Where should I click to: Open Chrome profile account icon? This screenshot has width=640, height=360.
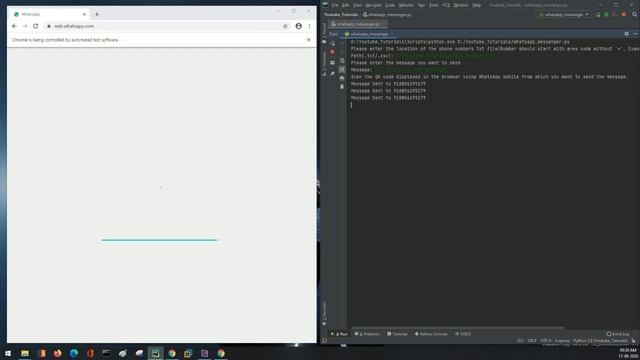tap(298, 26)
